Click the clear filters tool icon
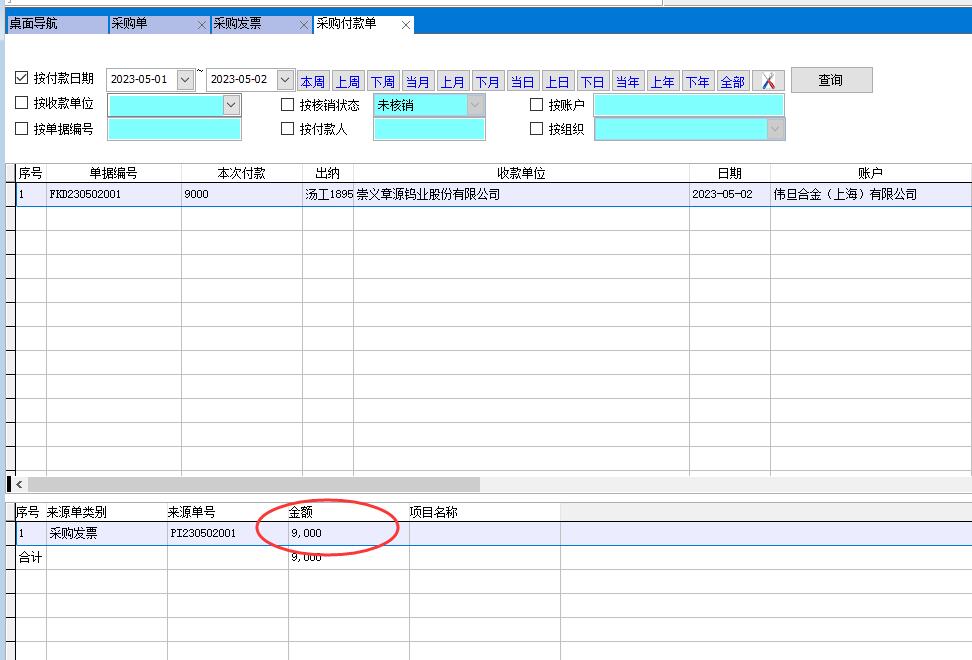Image resolution: width=972 pixels, height=660 pixels. pos(768,81)
